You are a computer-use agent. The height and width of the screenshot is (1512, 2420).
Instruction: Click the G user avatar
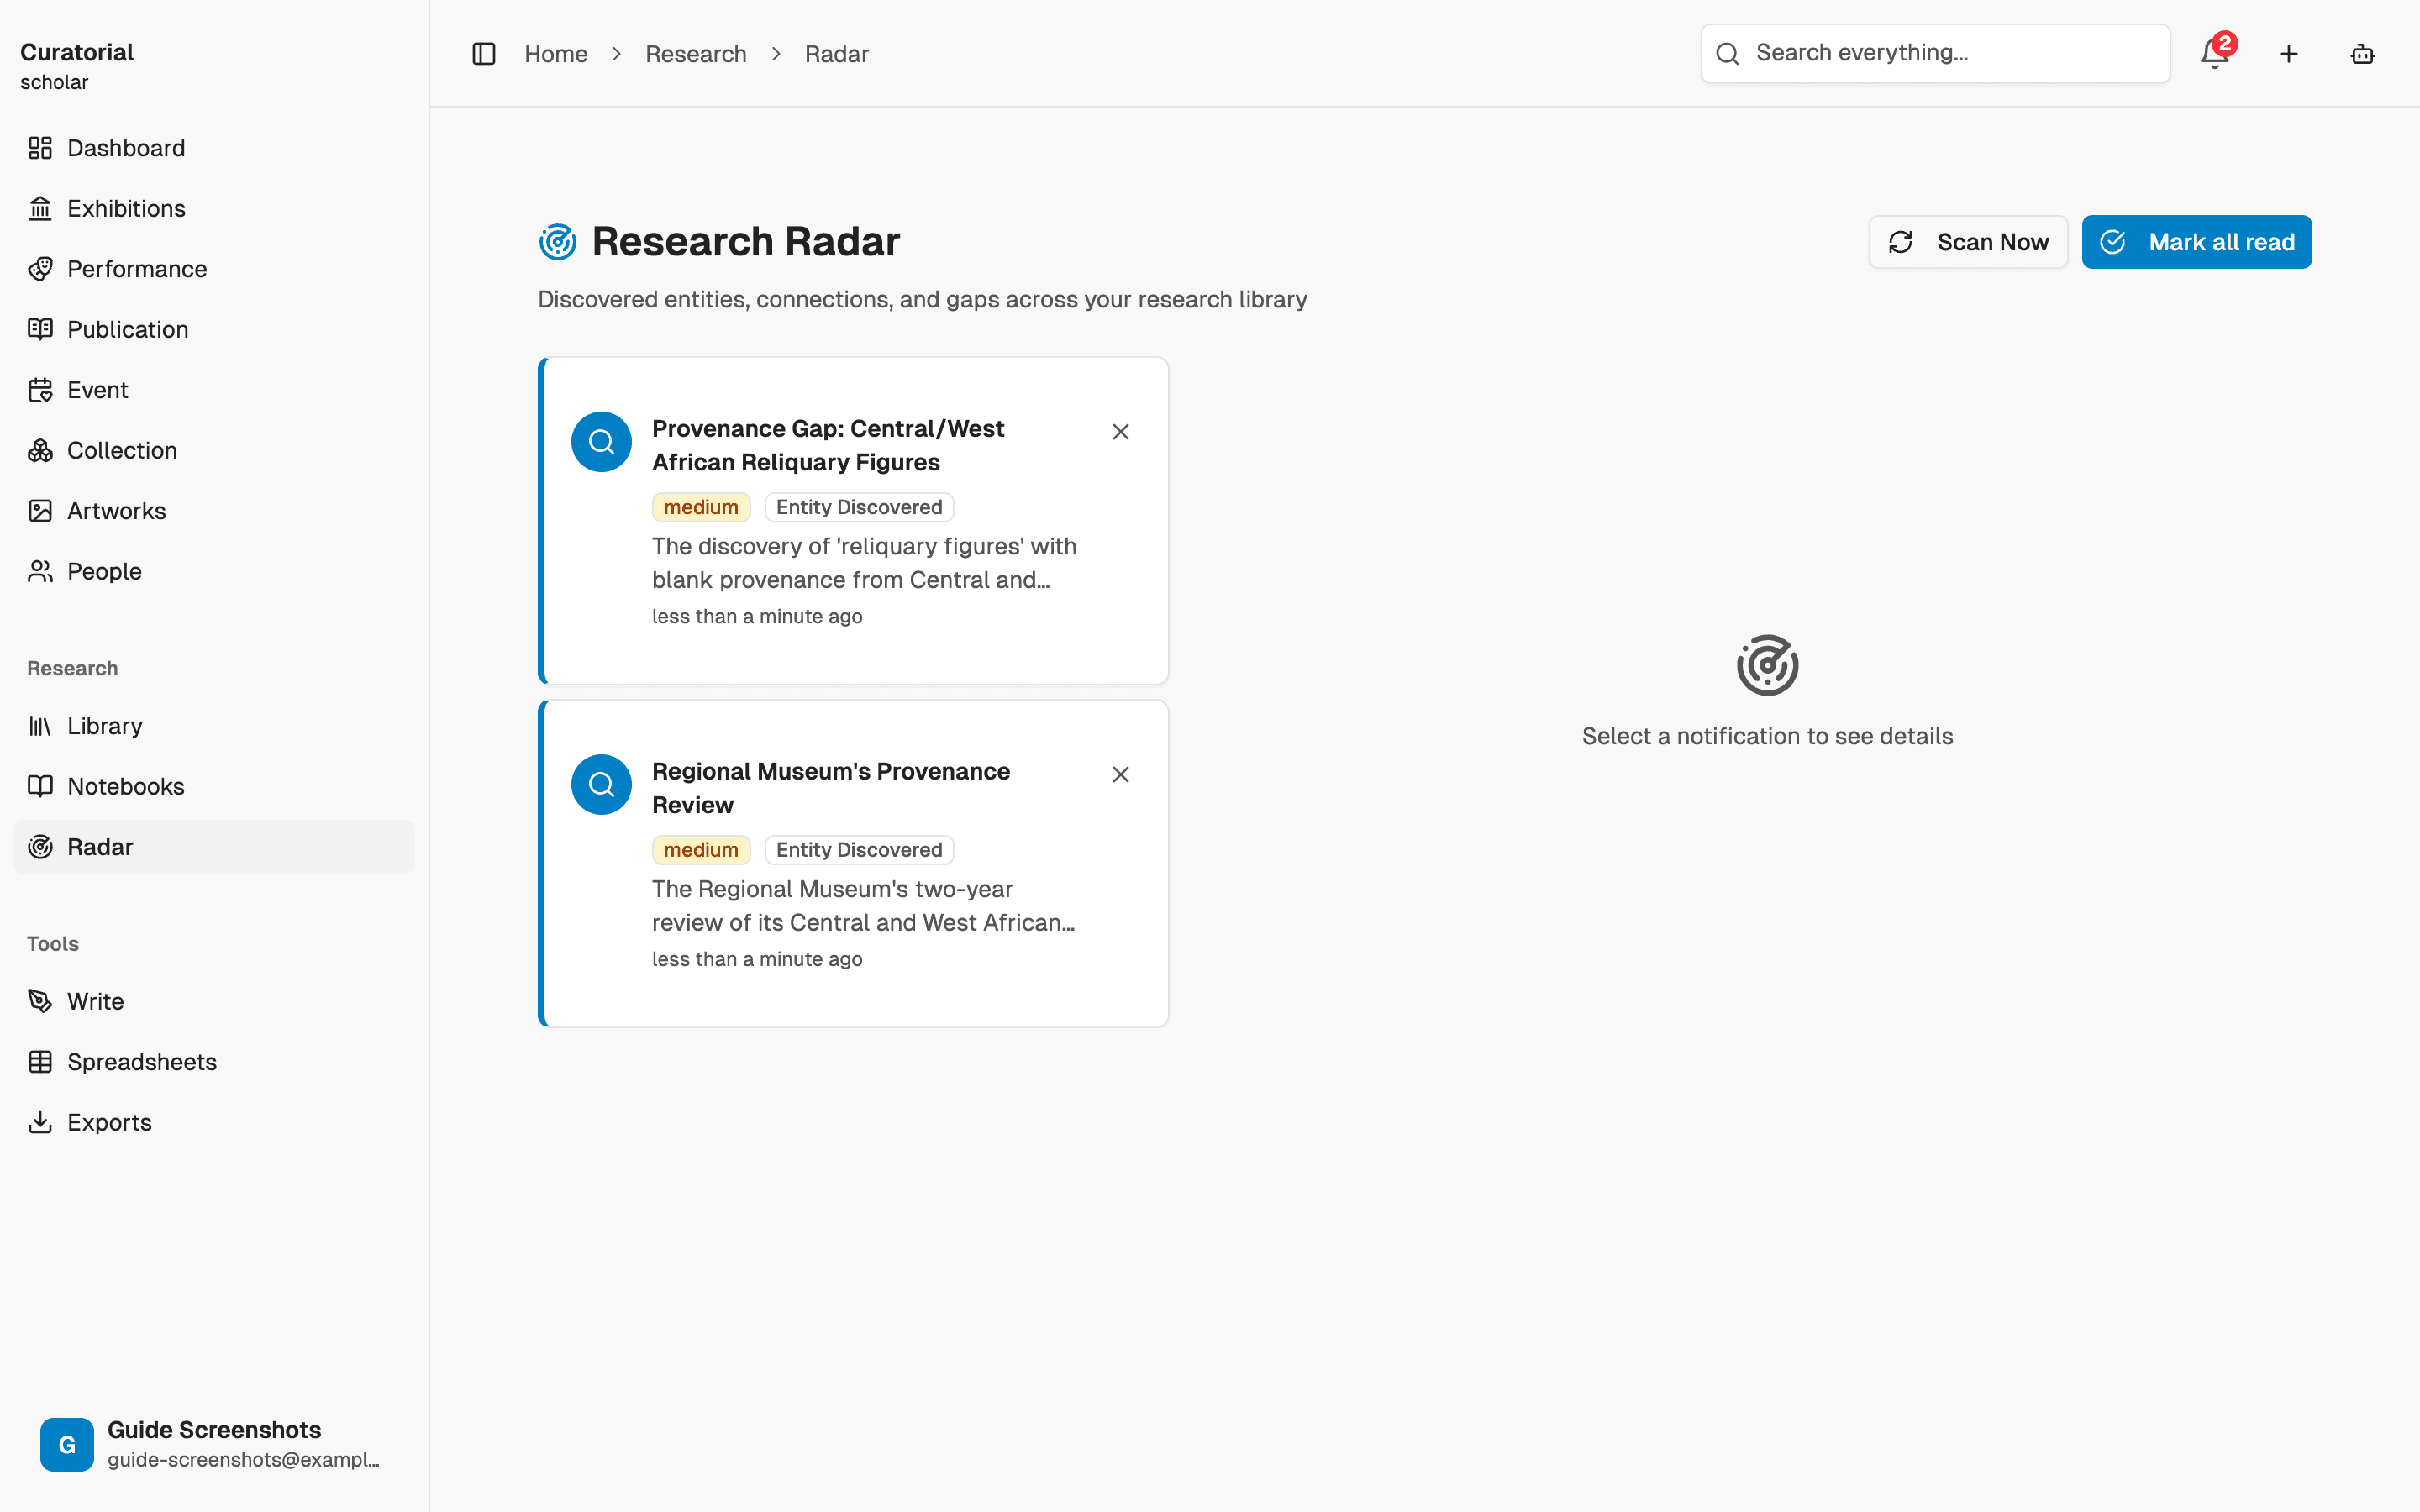click(67, 1444)
